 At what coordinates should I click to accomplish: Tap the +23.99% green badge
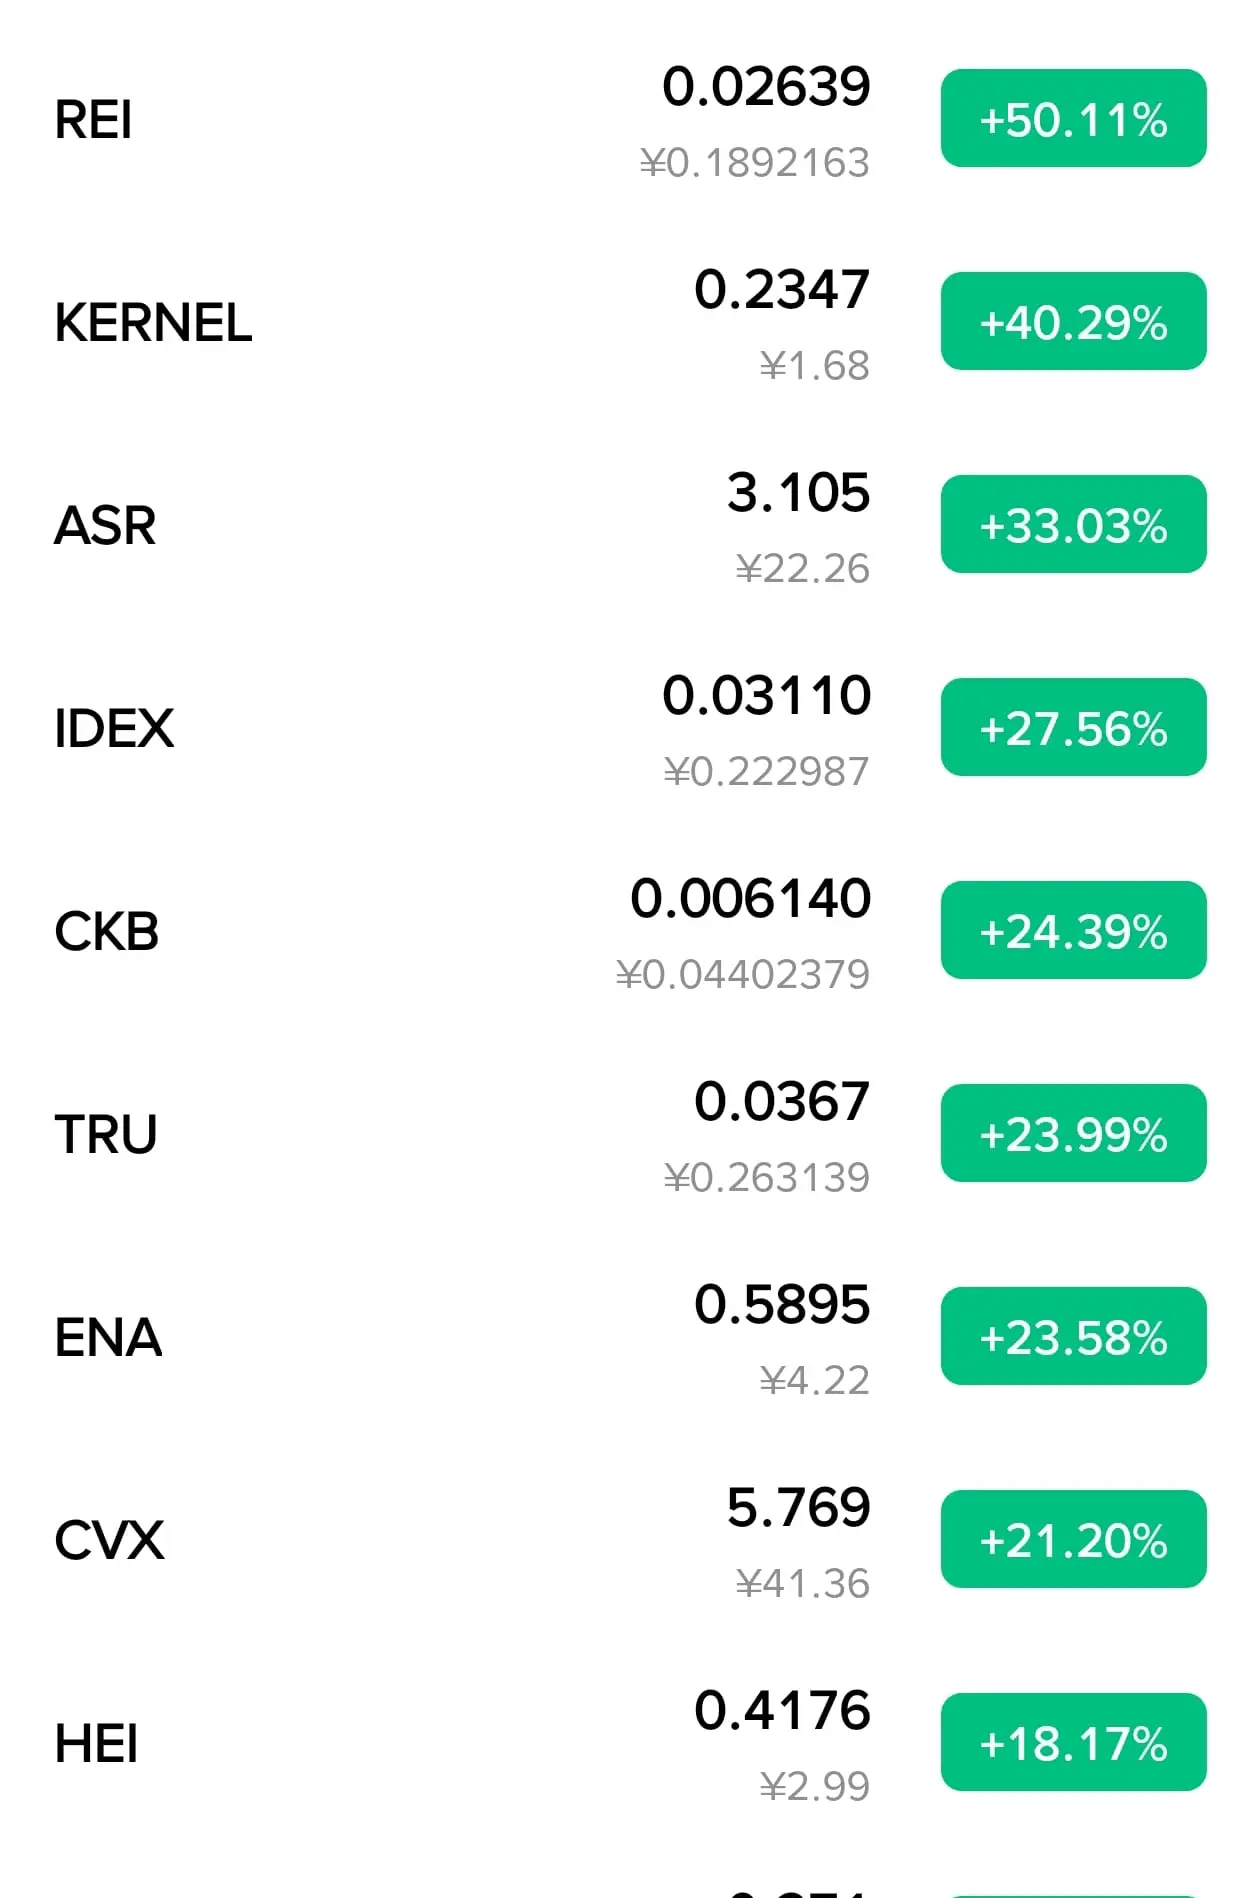point(1073,1134)
